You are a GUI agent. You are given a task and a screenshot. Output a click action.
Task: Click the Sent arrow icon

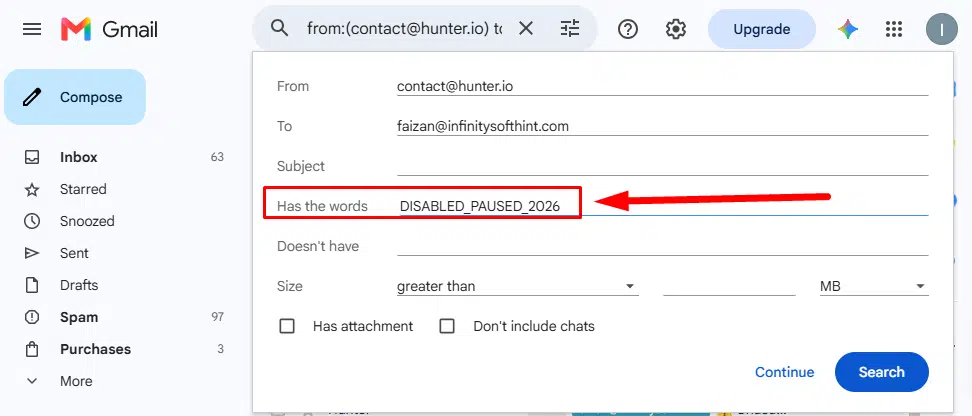click(32, 253)
